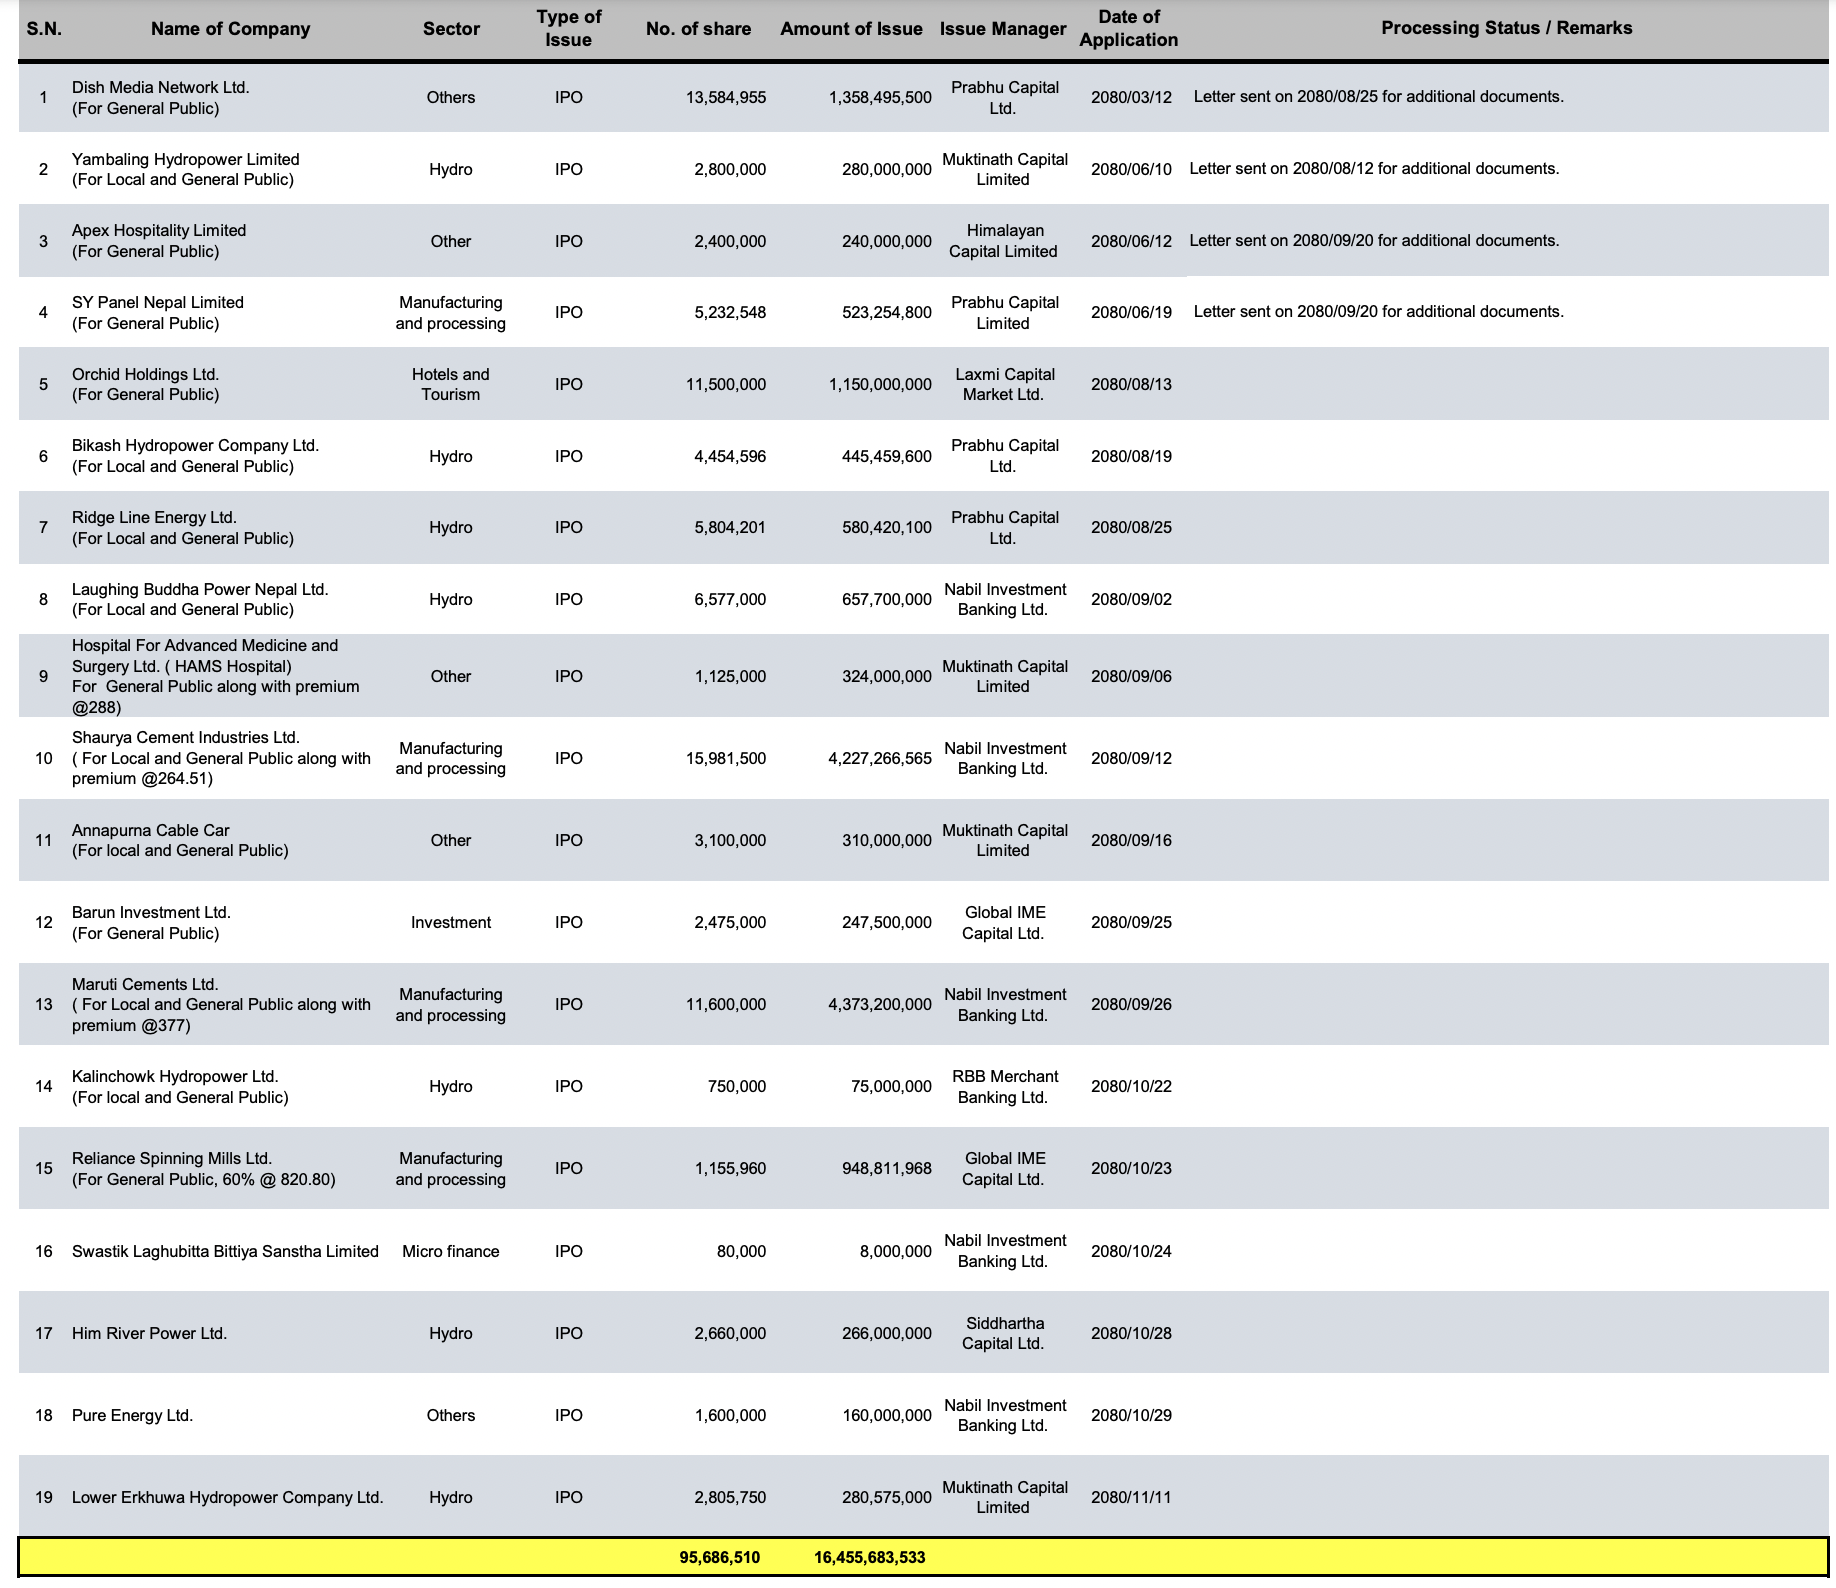Screen dimensions: 1836x1588
Task: Select the 'Amount of Issue' column header
Action: (851, 29)
